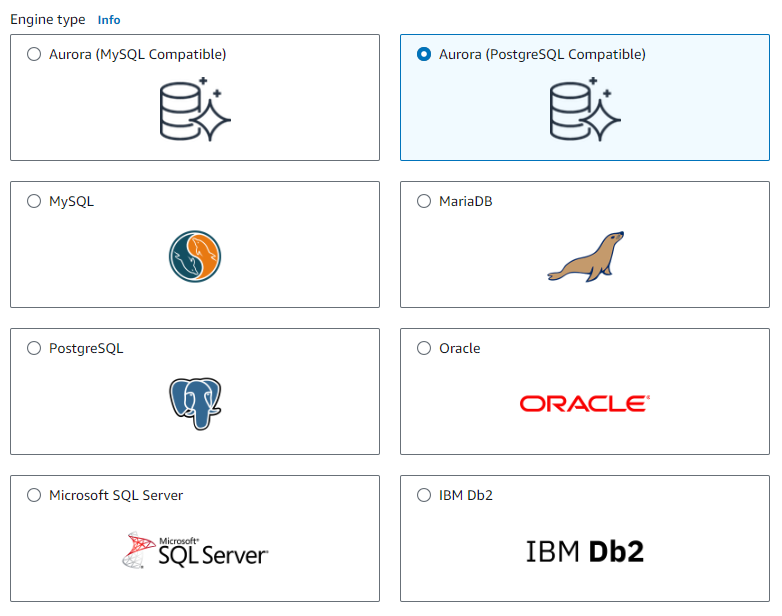This screenshot has width=782, height=616.
Task: Click the red Oracle logo
Action: [x=585, y=404]
